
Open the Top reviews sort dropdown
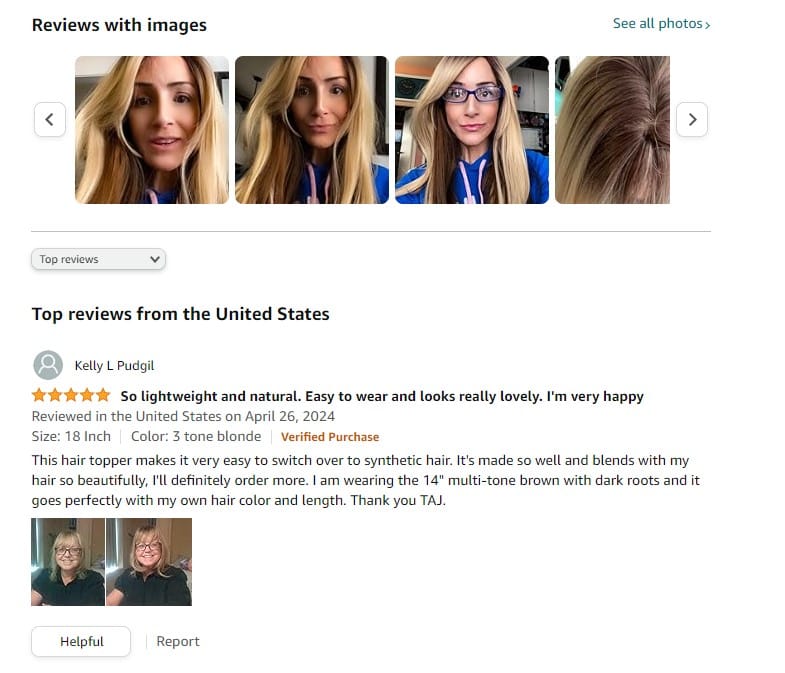98,259
